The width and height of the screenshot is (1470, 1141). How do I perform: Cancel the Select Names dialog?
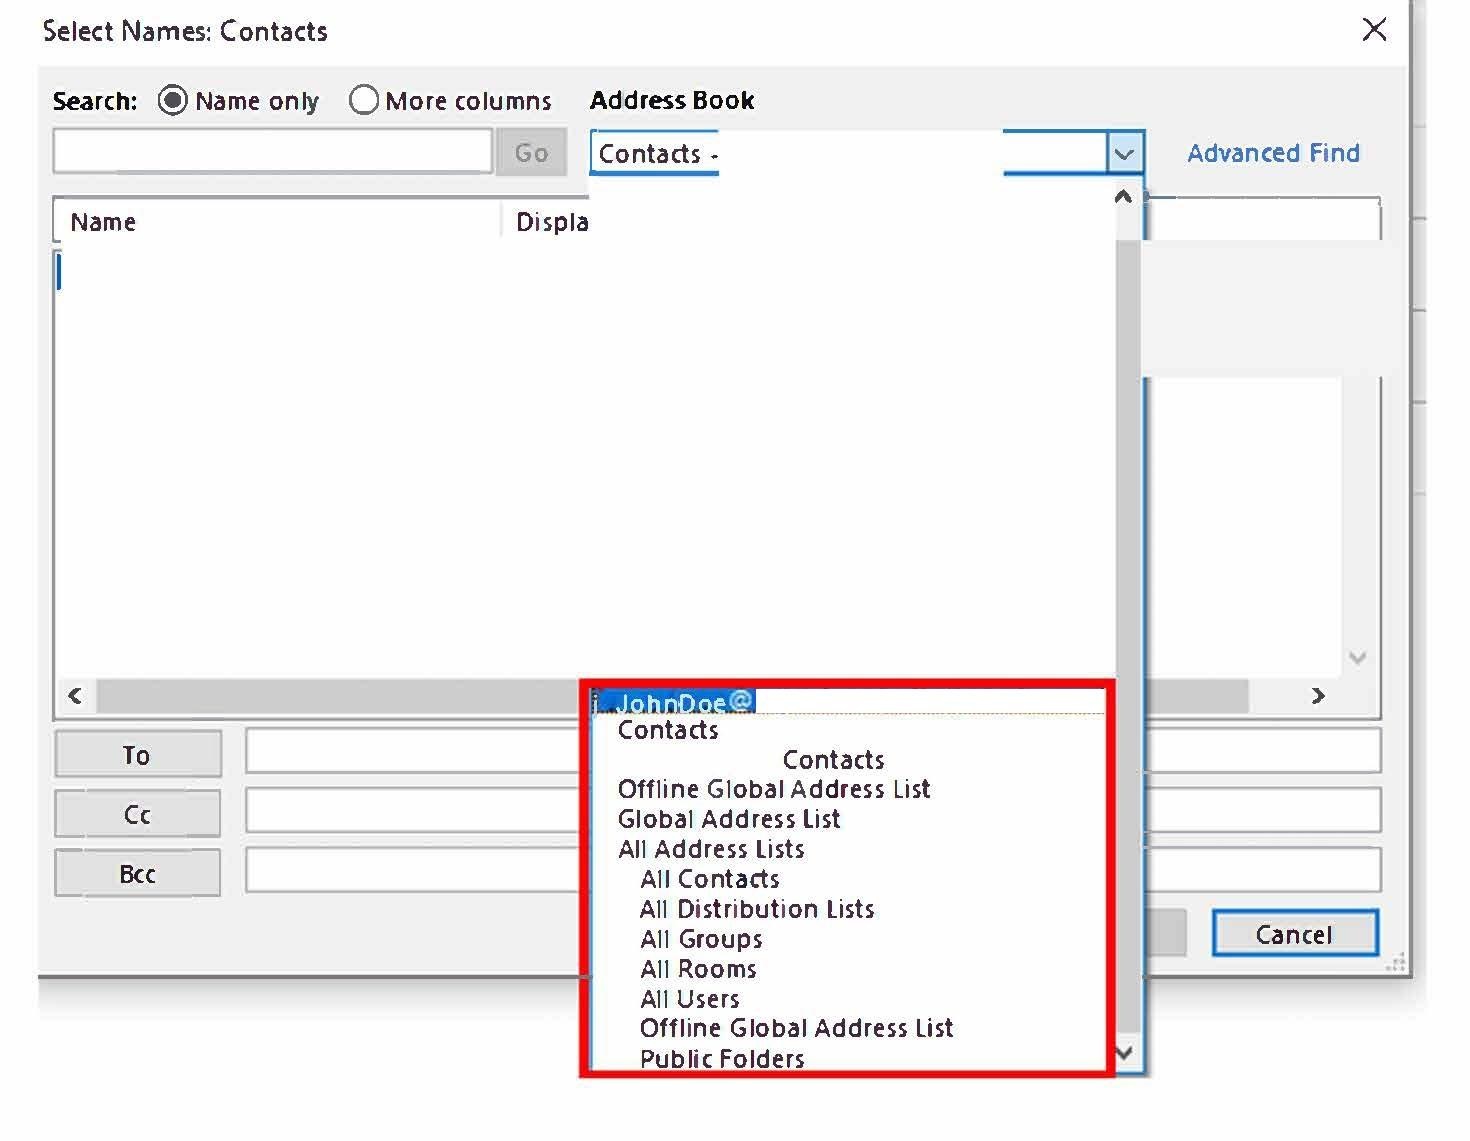1294,934
